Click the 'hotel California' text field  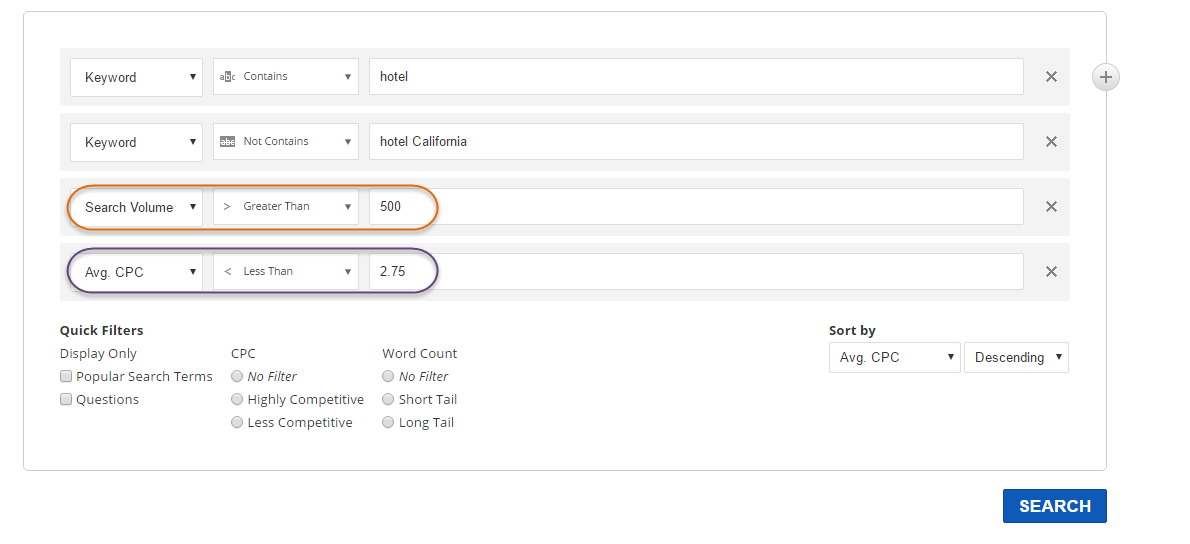coord(696,142)
